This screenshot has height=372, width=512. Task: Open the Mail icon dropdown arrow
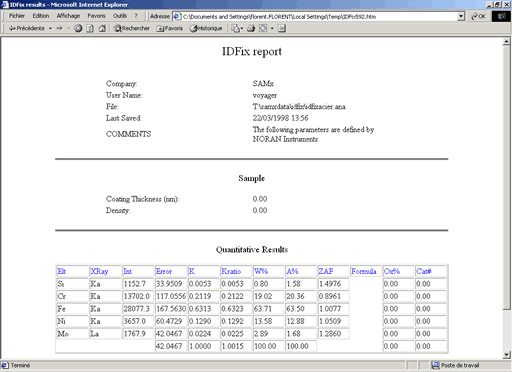point(242,28)
